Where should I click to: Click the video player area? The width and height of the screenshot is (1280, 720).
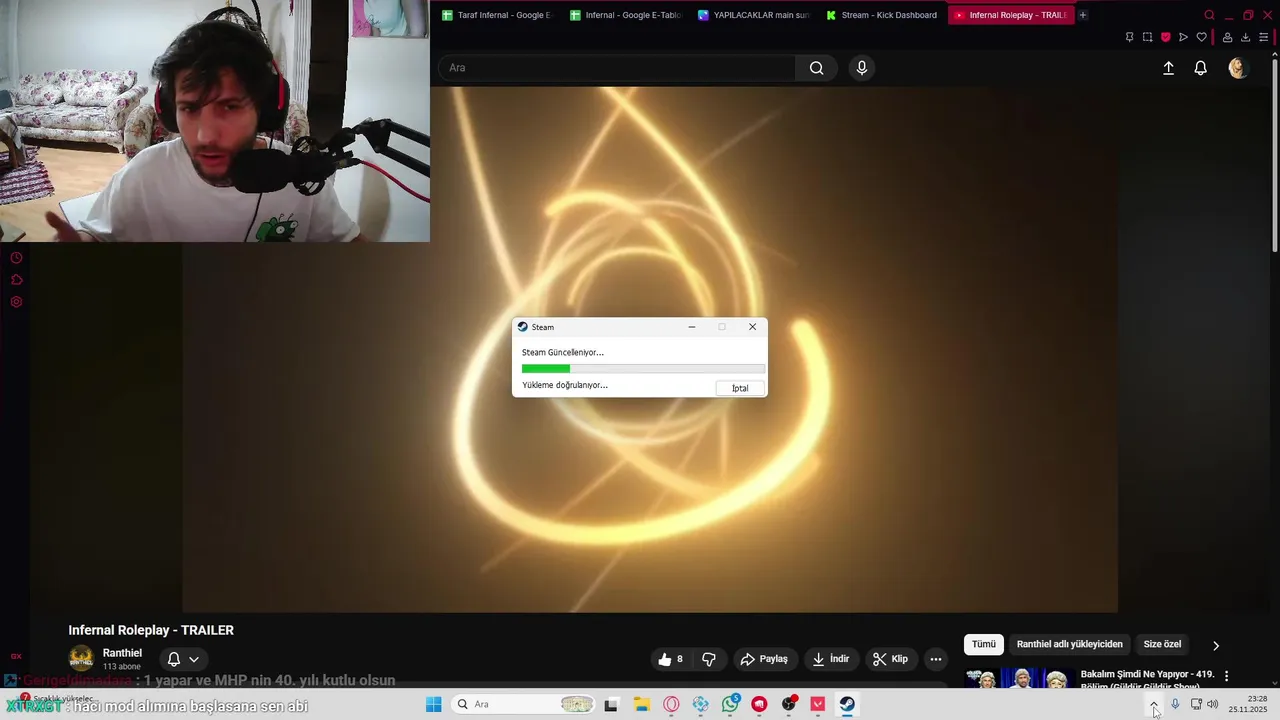click(x=650, y=349)
